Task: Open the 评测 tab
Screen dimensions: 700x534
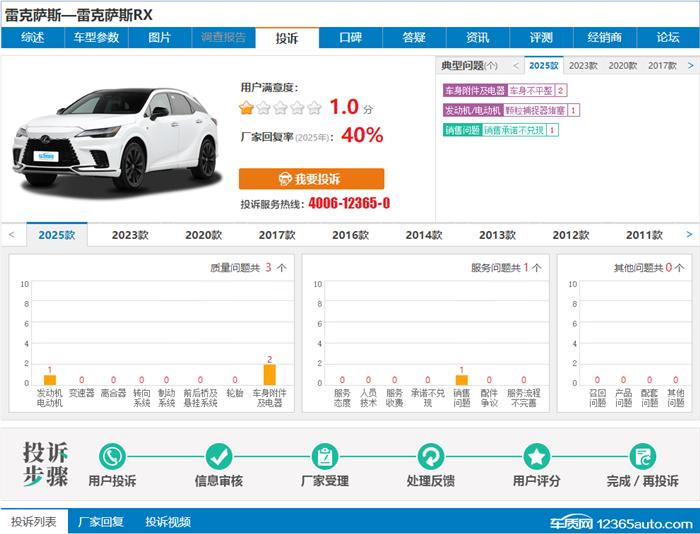Action: coord(541,38)
